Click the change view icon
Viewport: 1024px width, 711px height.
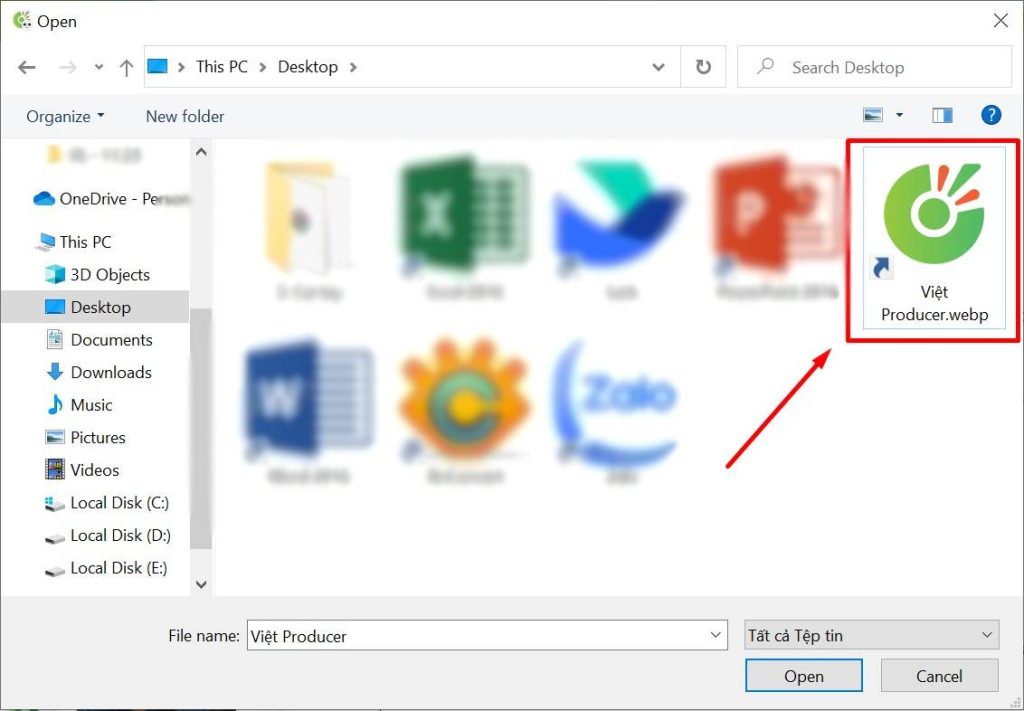click(873, 116)
